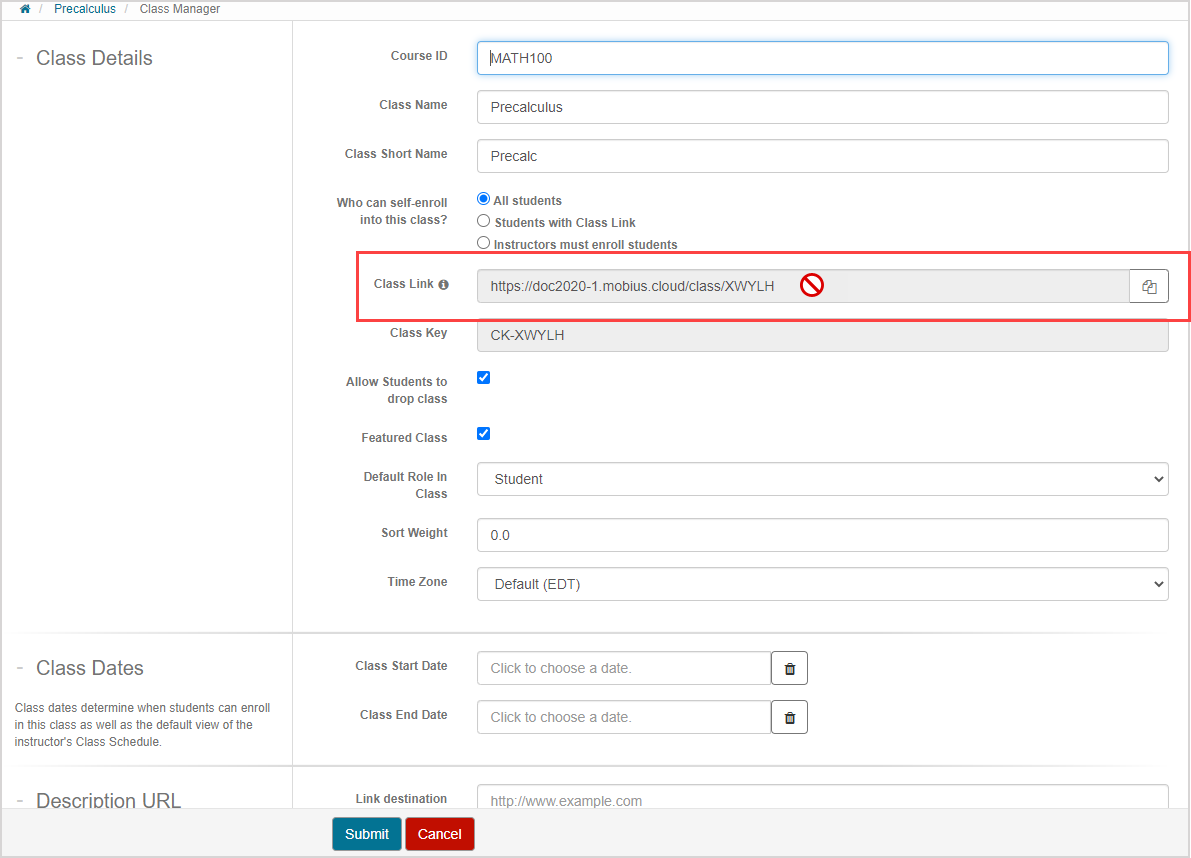Viewport: 1191px width, 858px height.
Task: Click the Class Start Date field
Action: (x=623, y=668)
